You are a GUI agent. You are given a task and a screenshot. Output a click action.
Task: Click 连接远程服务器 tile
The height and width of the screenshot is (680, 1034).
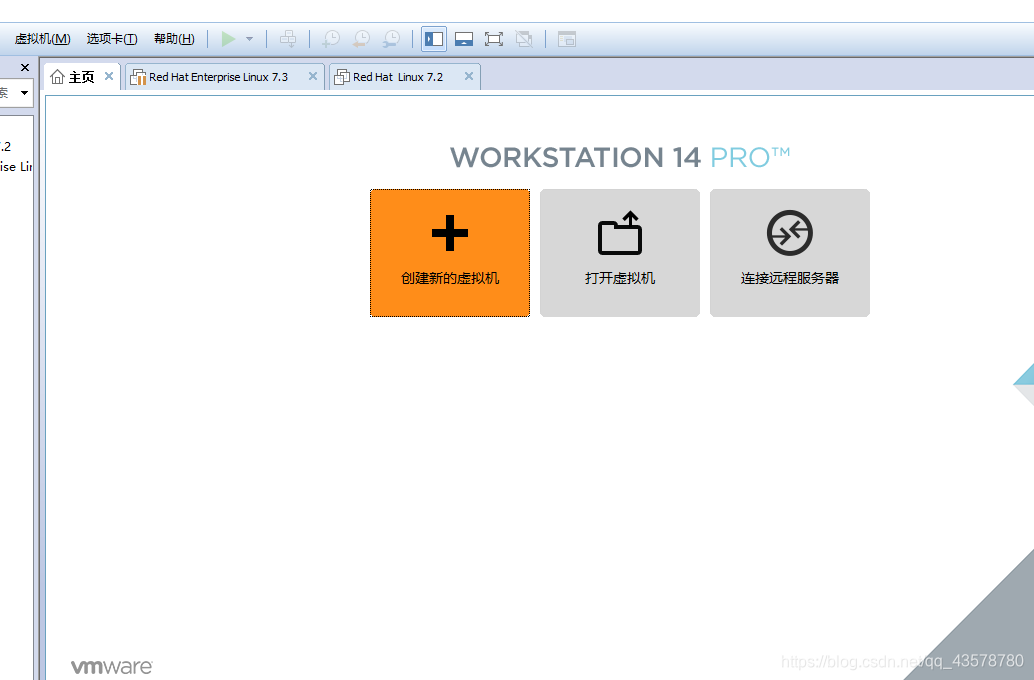[790, 253]
